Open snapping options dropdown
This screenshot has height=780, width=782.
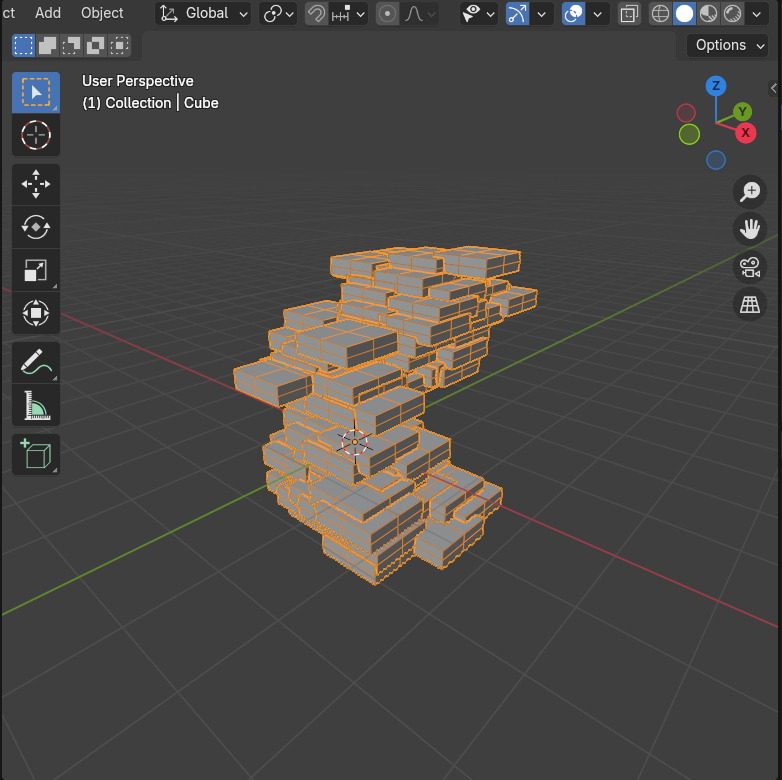pos(349,13)
